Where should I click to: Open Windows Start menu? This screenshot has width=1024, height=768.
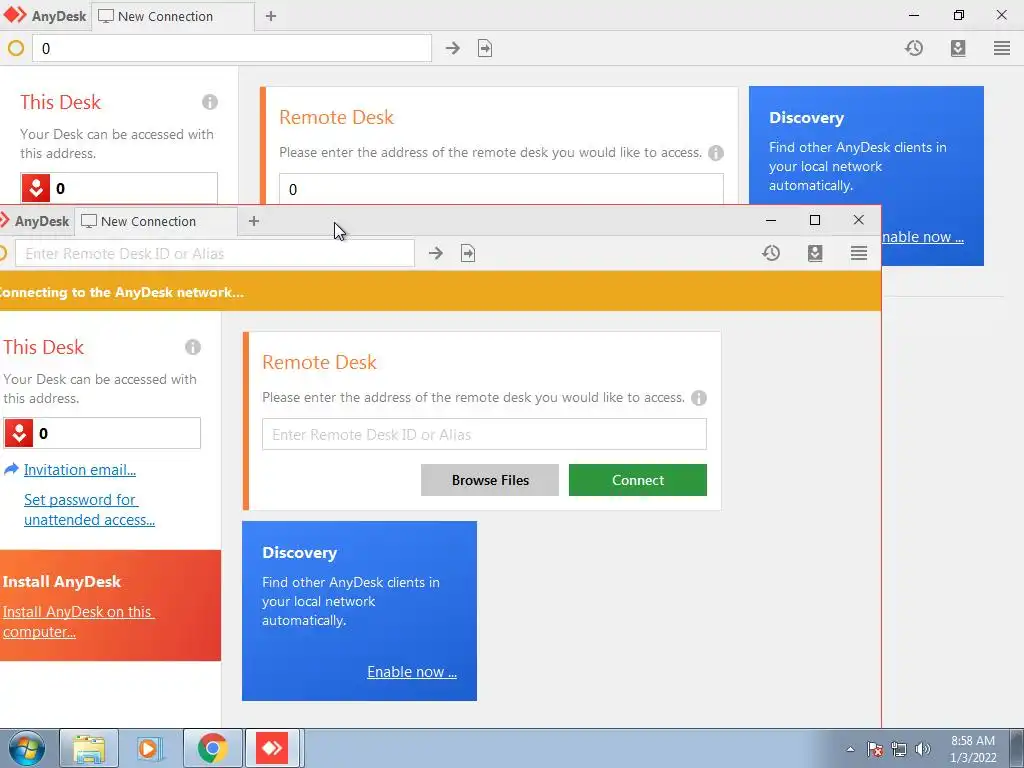[x=27, y=748]
